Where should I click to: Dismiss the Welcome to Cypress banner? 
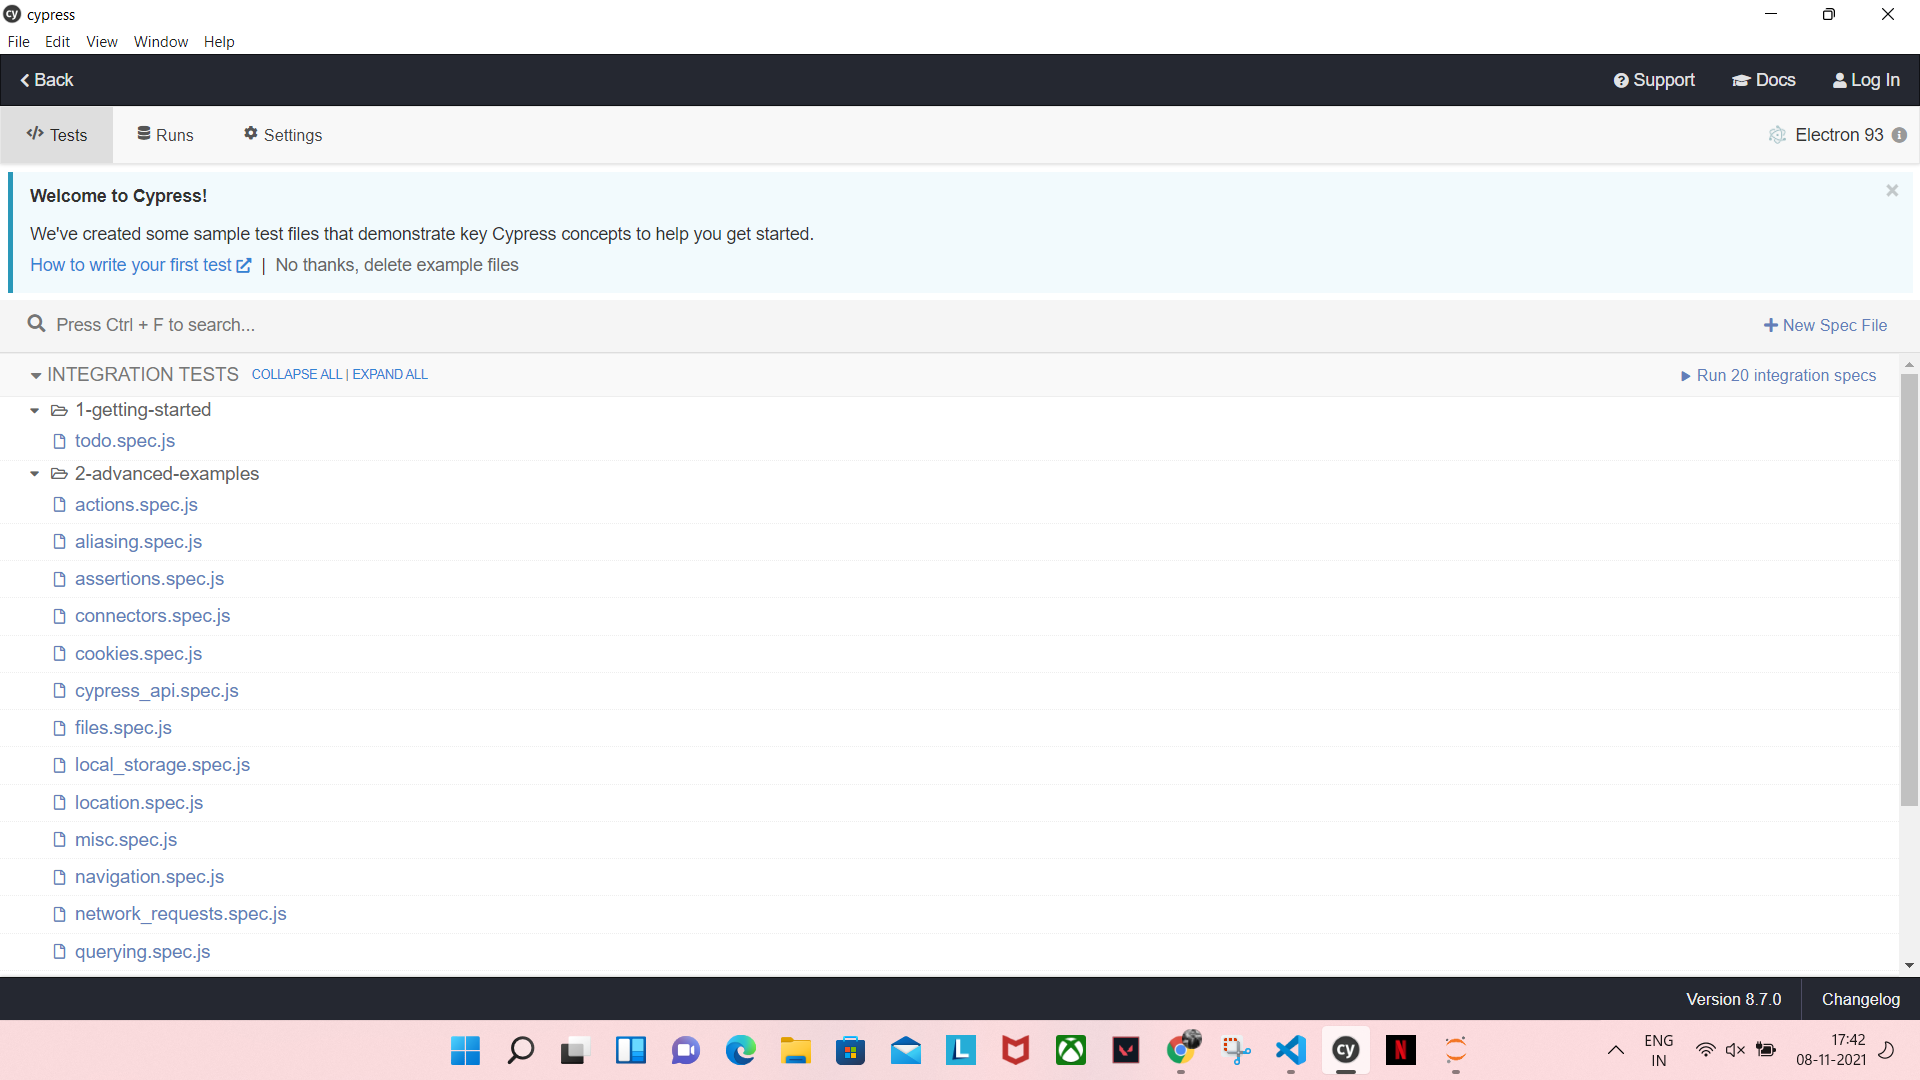coord(1891,190)
